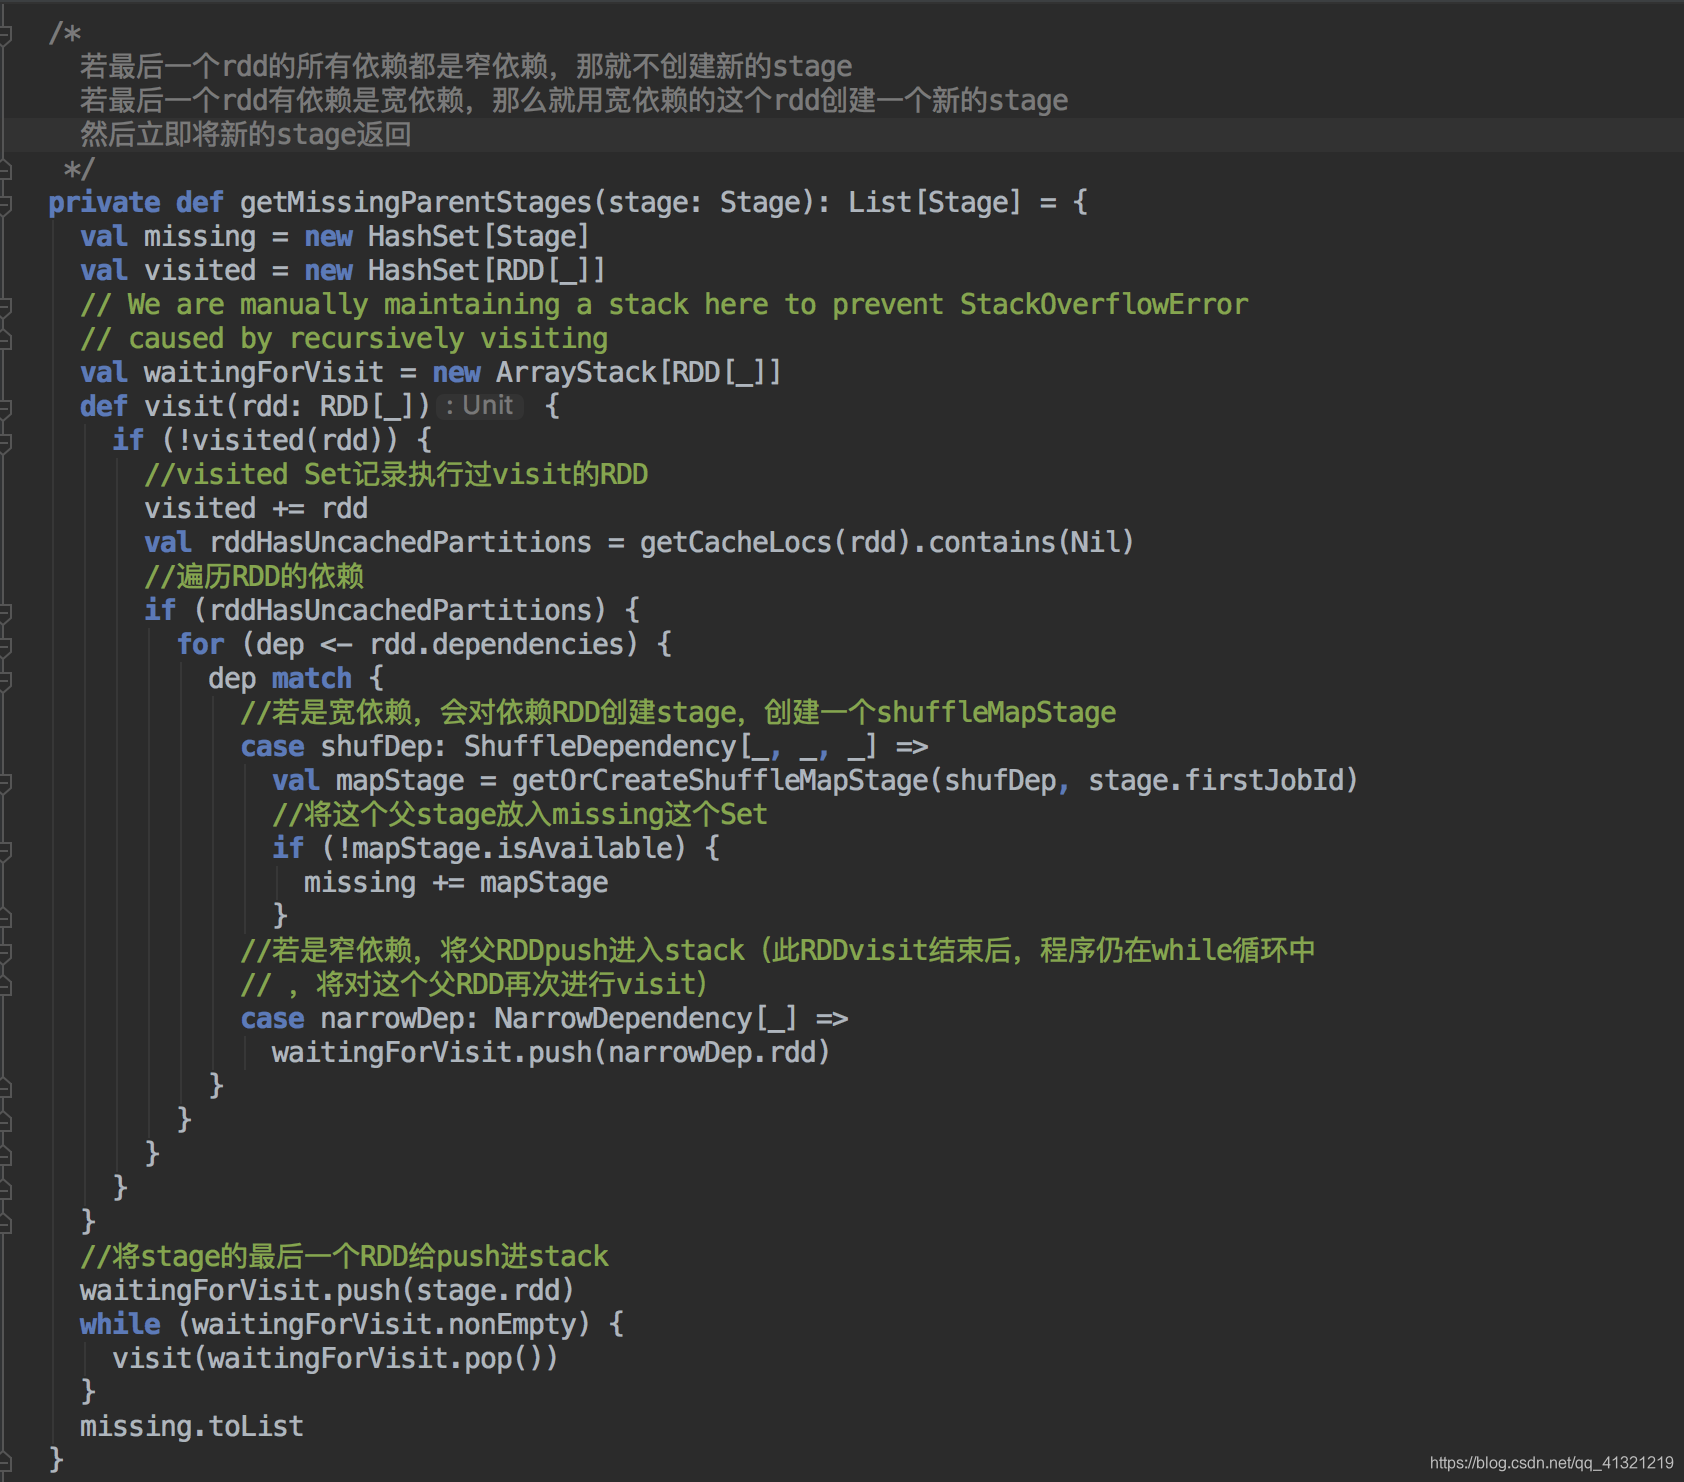Click the '//将stage的最后一个RDD给push进stack' comment

pos(344,1257)
